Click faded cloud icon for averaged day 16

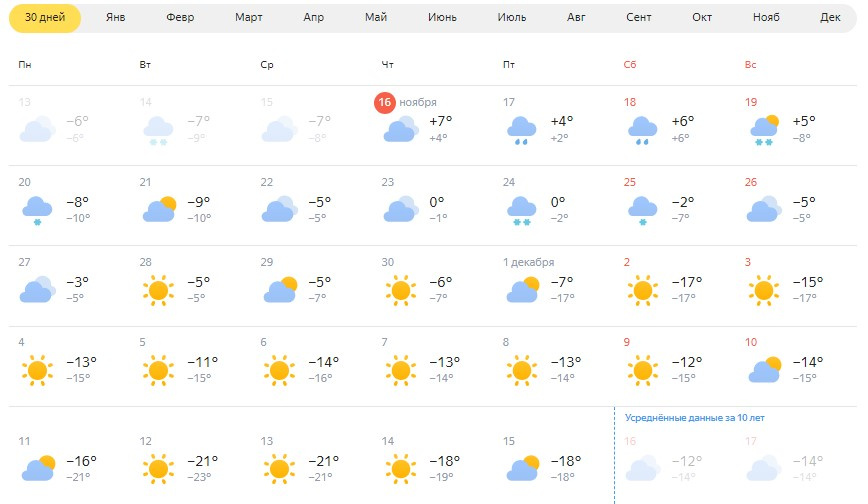tap(643, 469)
